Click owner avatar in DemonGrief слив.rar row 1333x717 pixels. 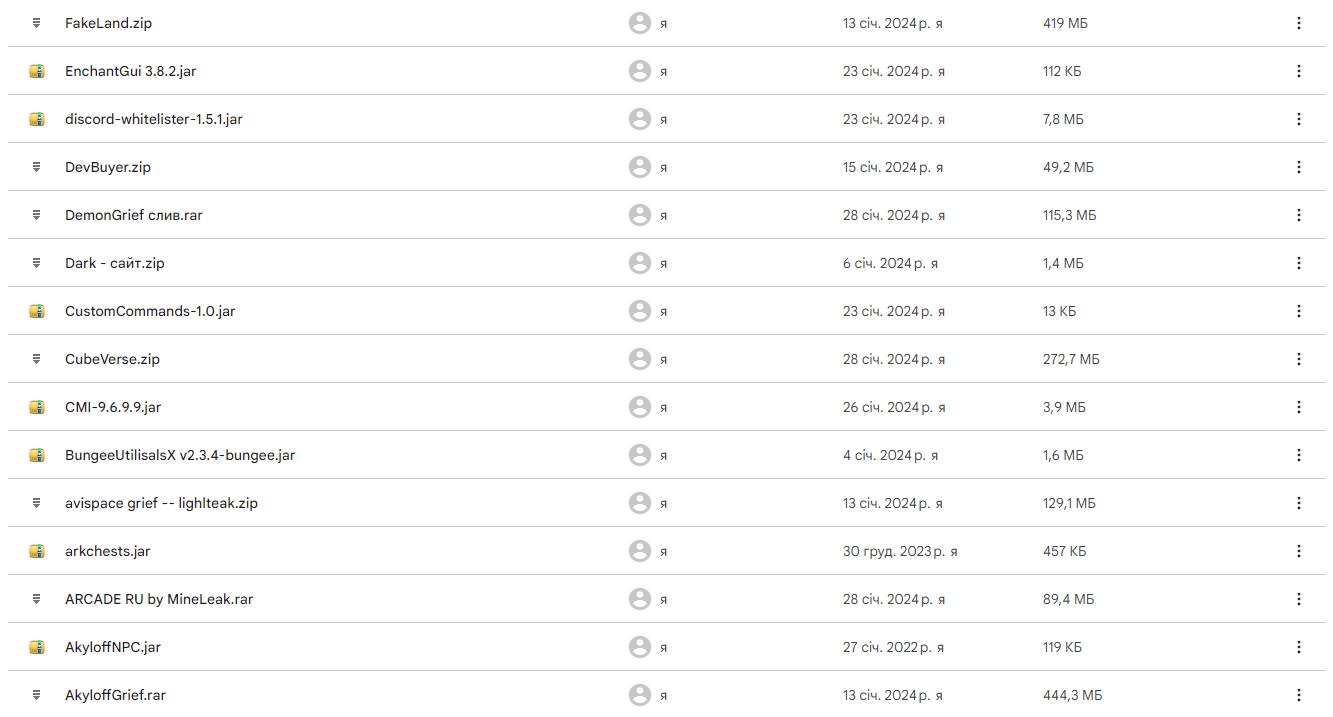640,215
